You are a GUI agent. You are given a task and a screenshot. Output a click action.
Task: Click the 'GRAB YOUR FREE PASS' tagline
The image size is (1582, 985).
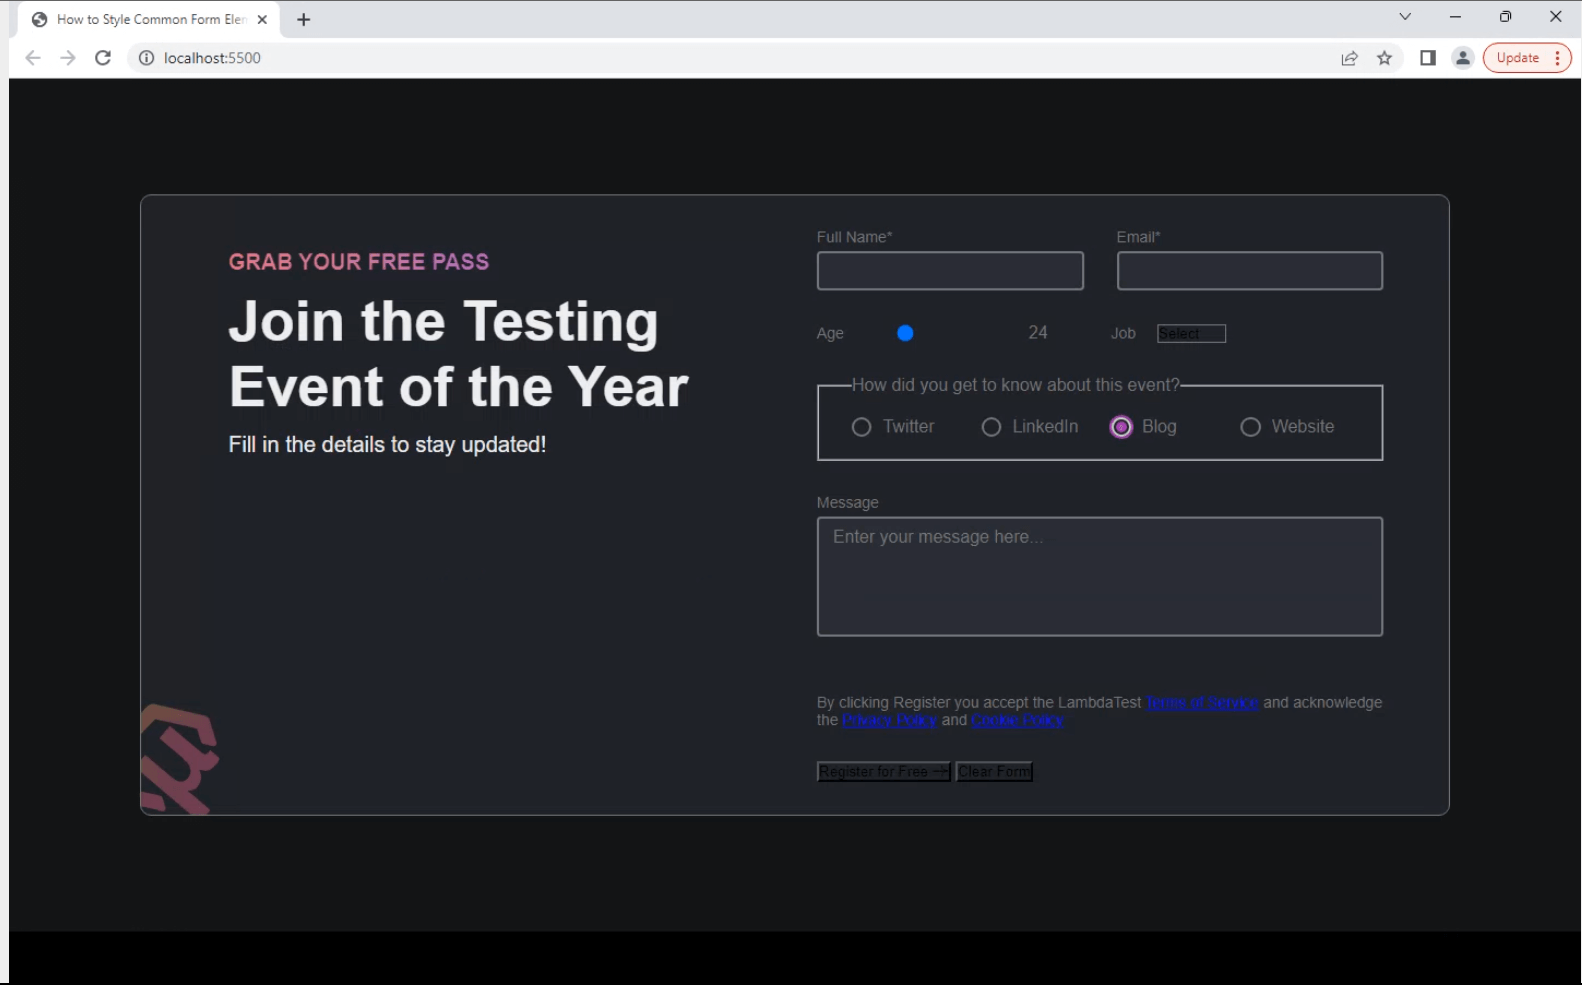coord(359,262)
